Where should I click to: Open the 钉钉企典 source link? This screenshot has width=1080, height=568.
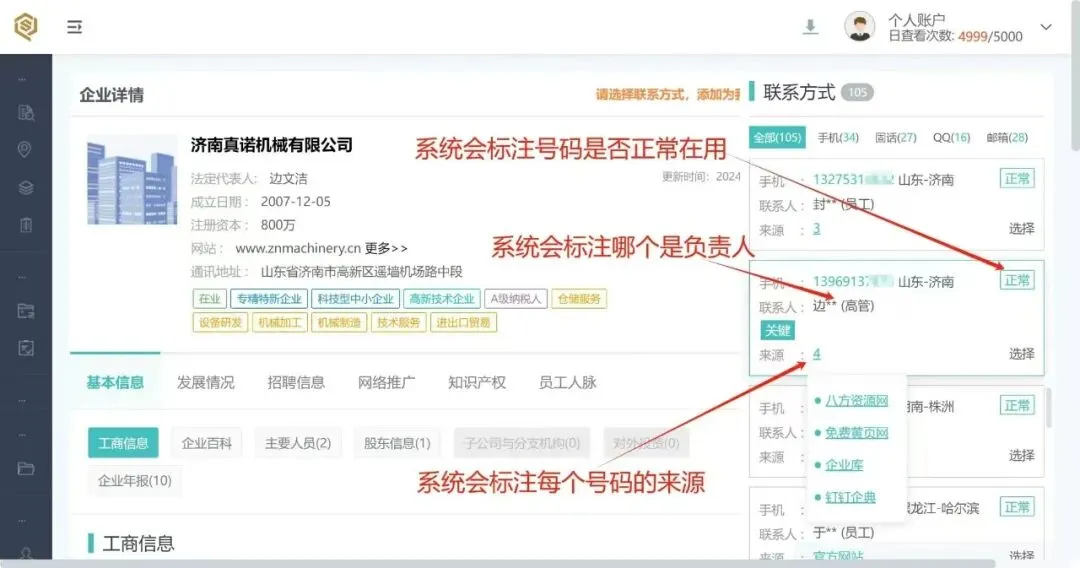[850, 497]
